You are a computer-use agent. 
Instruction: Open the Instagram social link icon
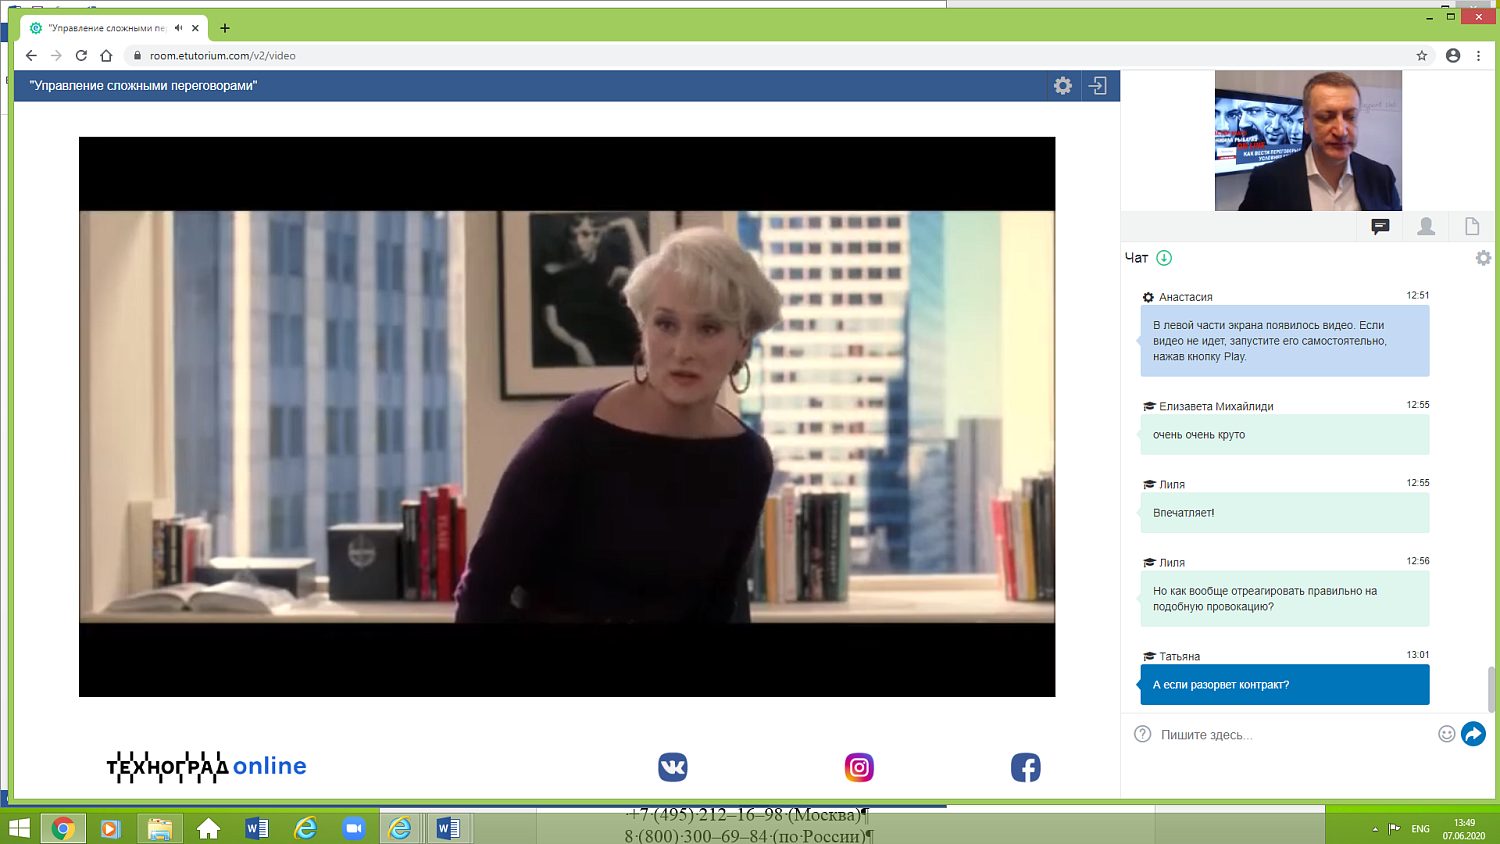[859, 767]
